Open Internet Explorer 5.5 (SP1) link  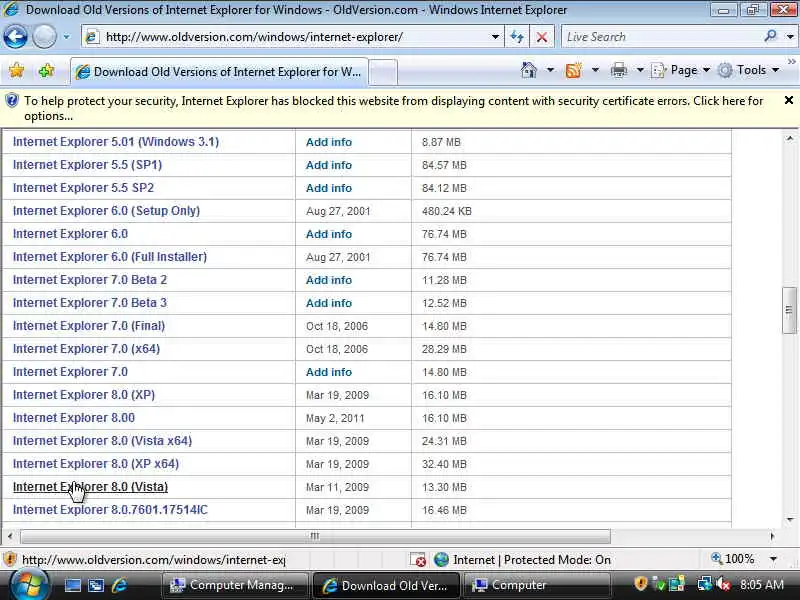pos(87,165)
